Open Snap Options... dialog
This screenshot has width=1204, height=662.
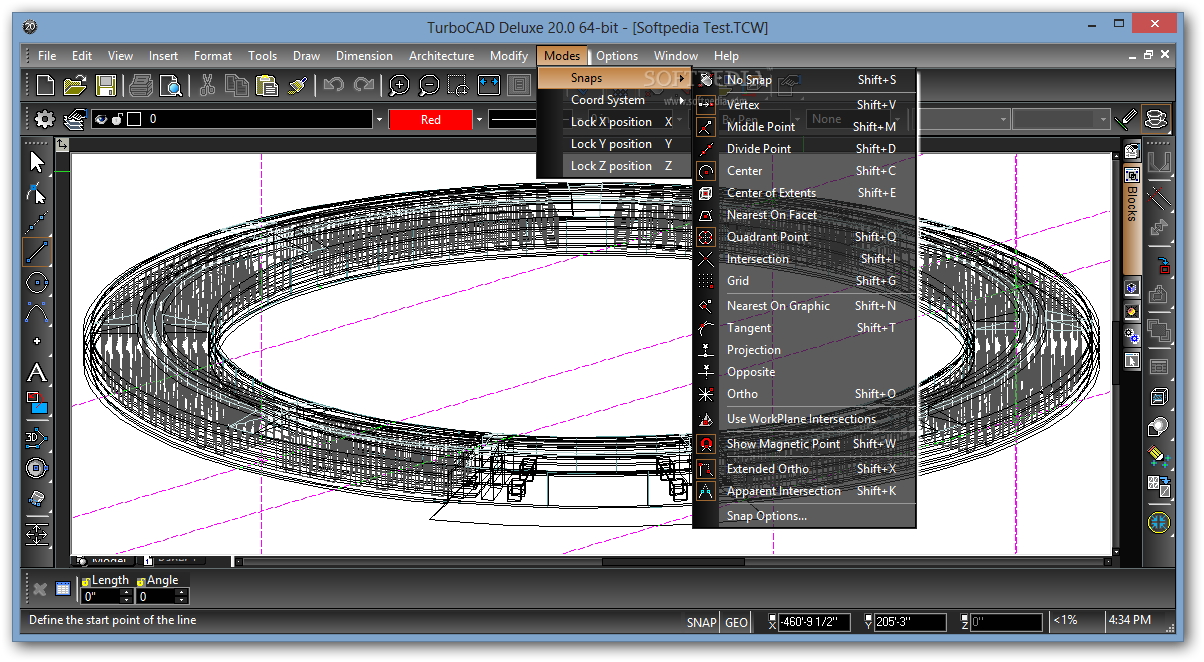coord(804,516)
